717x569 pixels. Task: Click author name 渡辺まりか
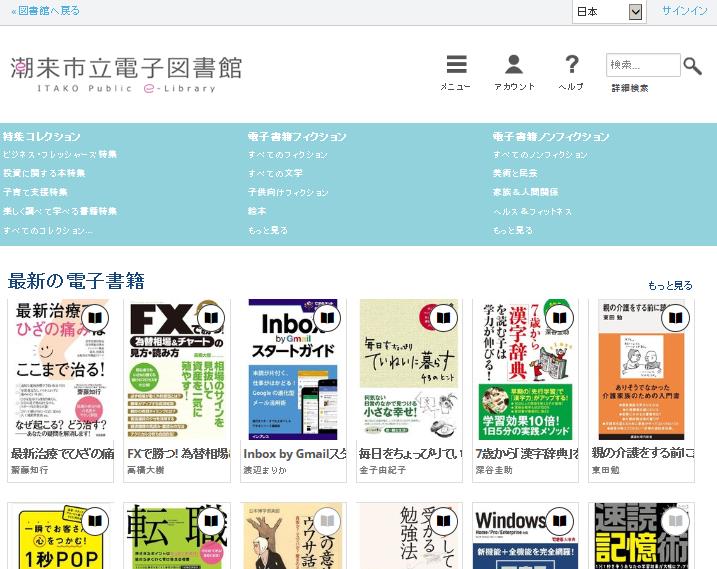(x=265, y=470)
